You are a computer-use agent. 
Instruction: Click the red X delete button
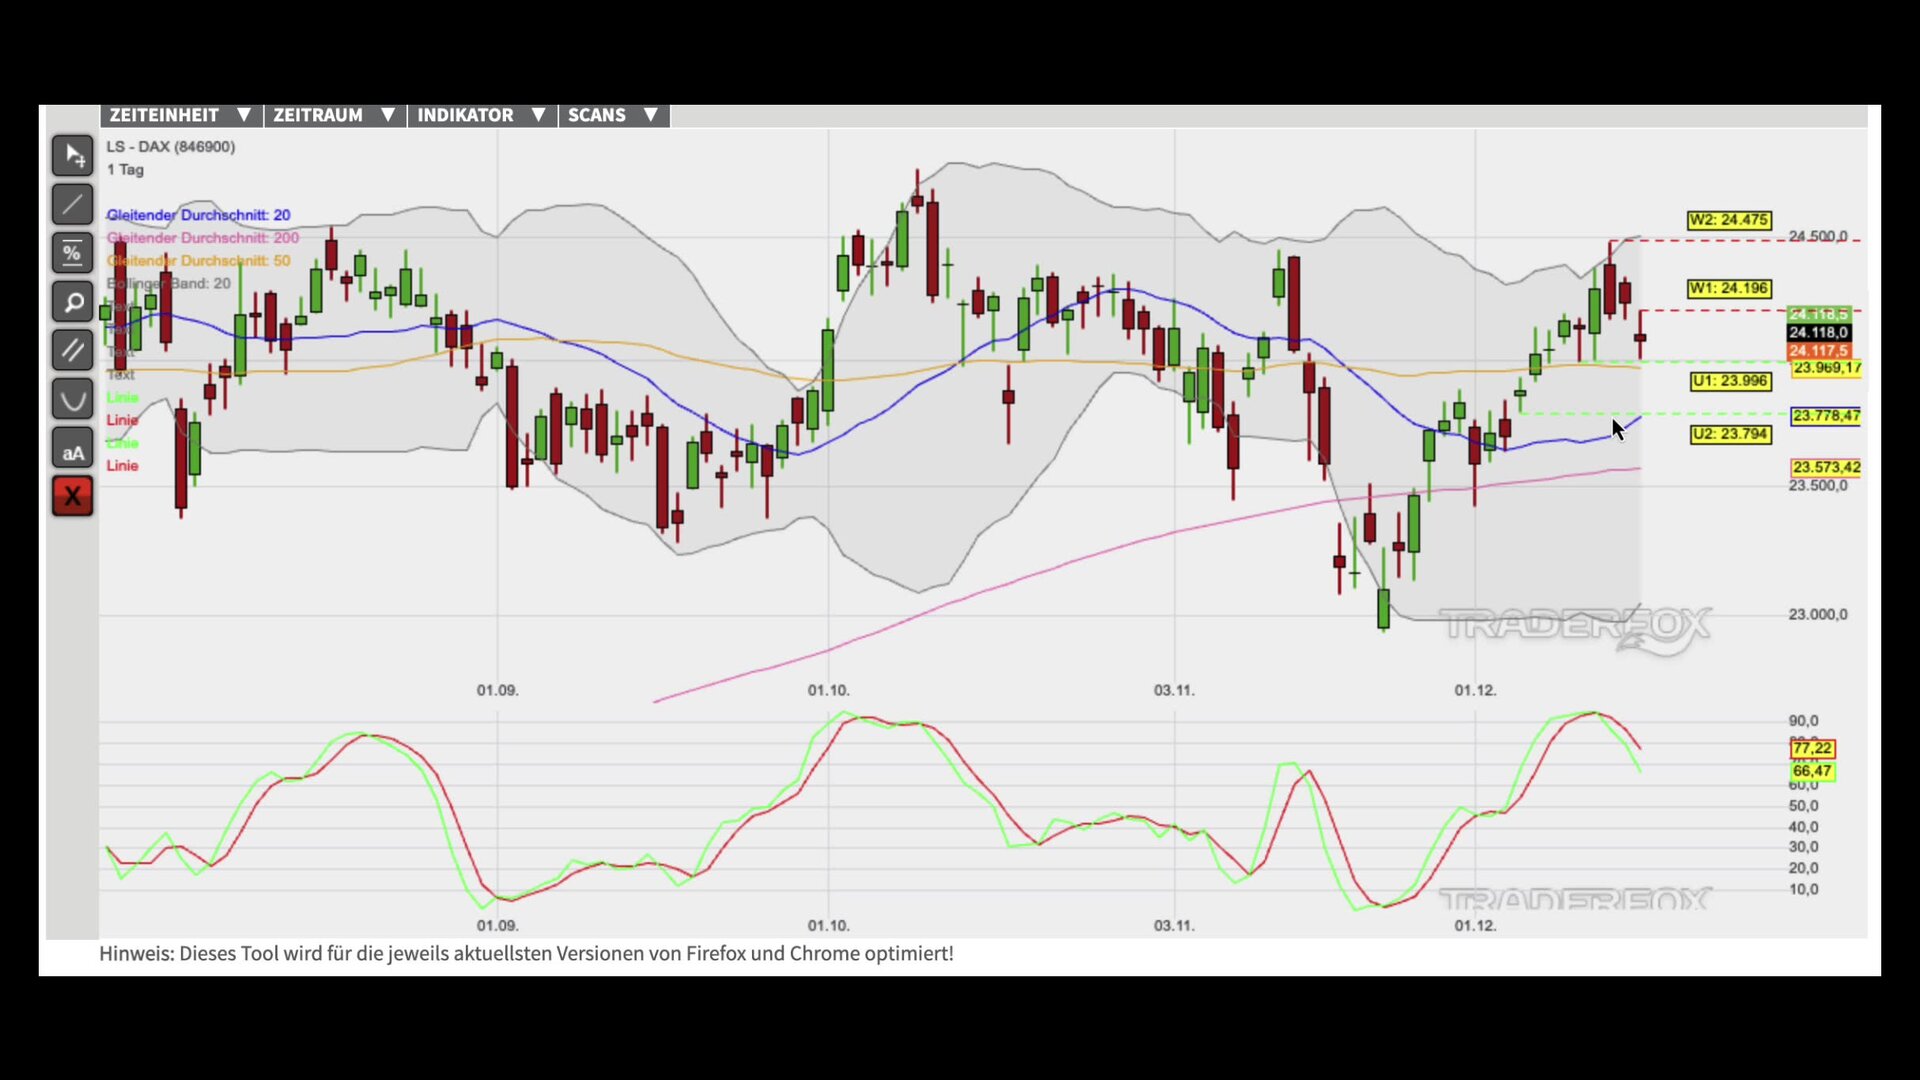[x=72, y=496]
